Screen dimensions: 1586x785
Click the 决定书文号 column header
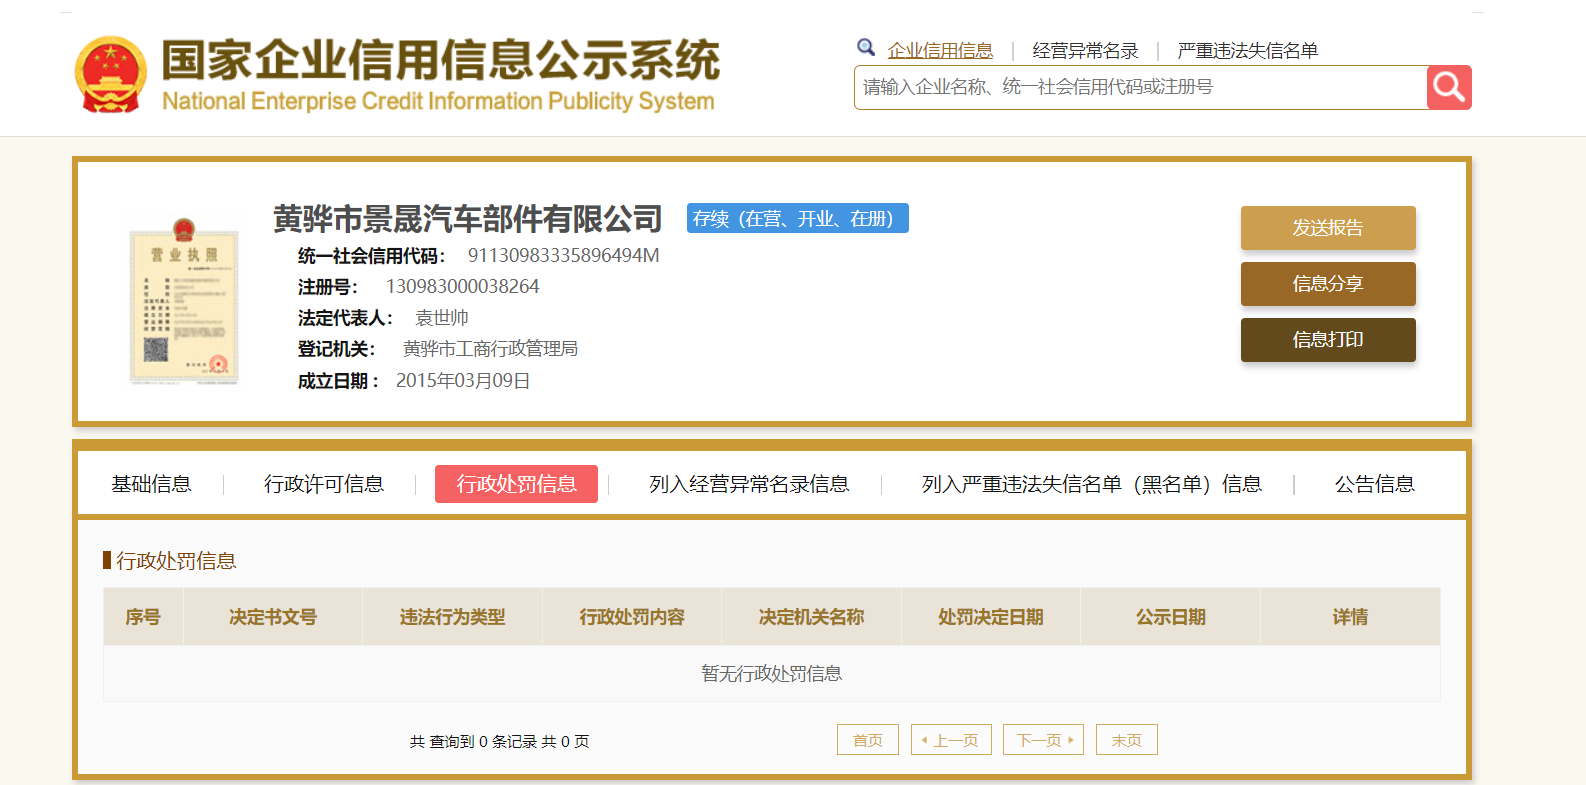pyautogui.click(x=273, y=617)
